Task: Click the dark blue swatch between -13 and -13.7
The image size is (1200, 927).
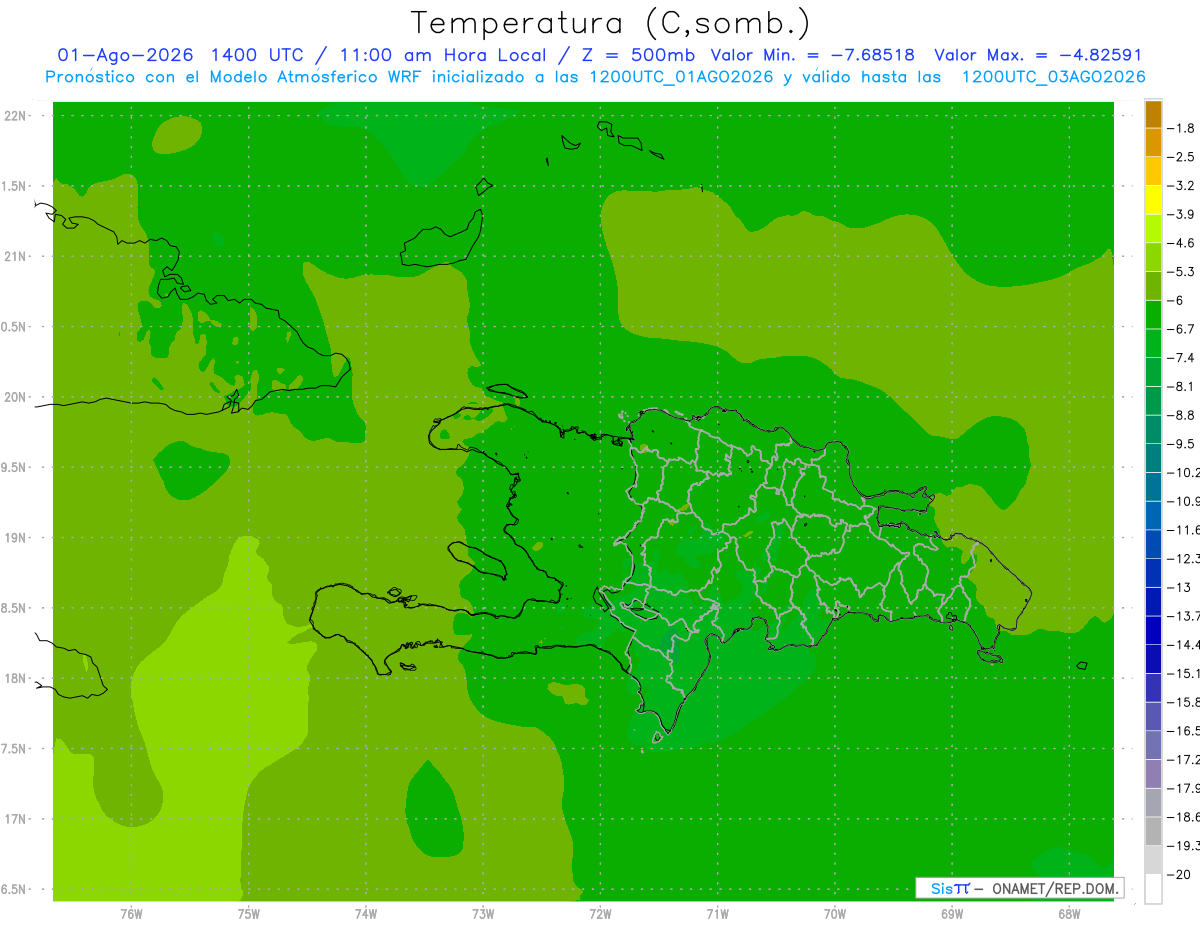Action: pos(1153,602)
